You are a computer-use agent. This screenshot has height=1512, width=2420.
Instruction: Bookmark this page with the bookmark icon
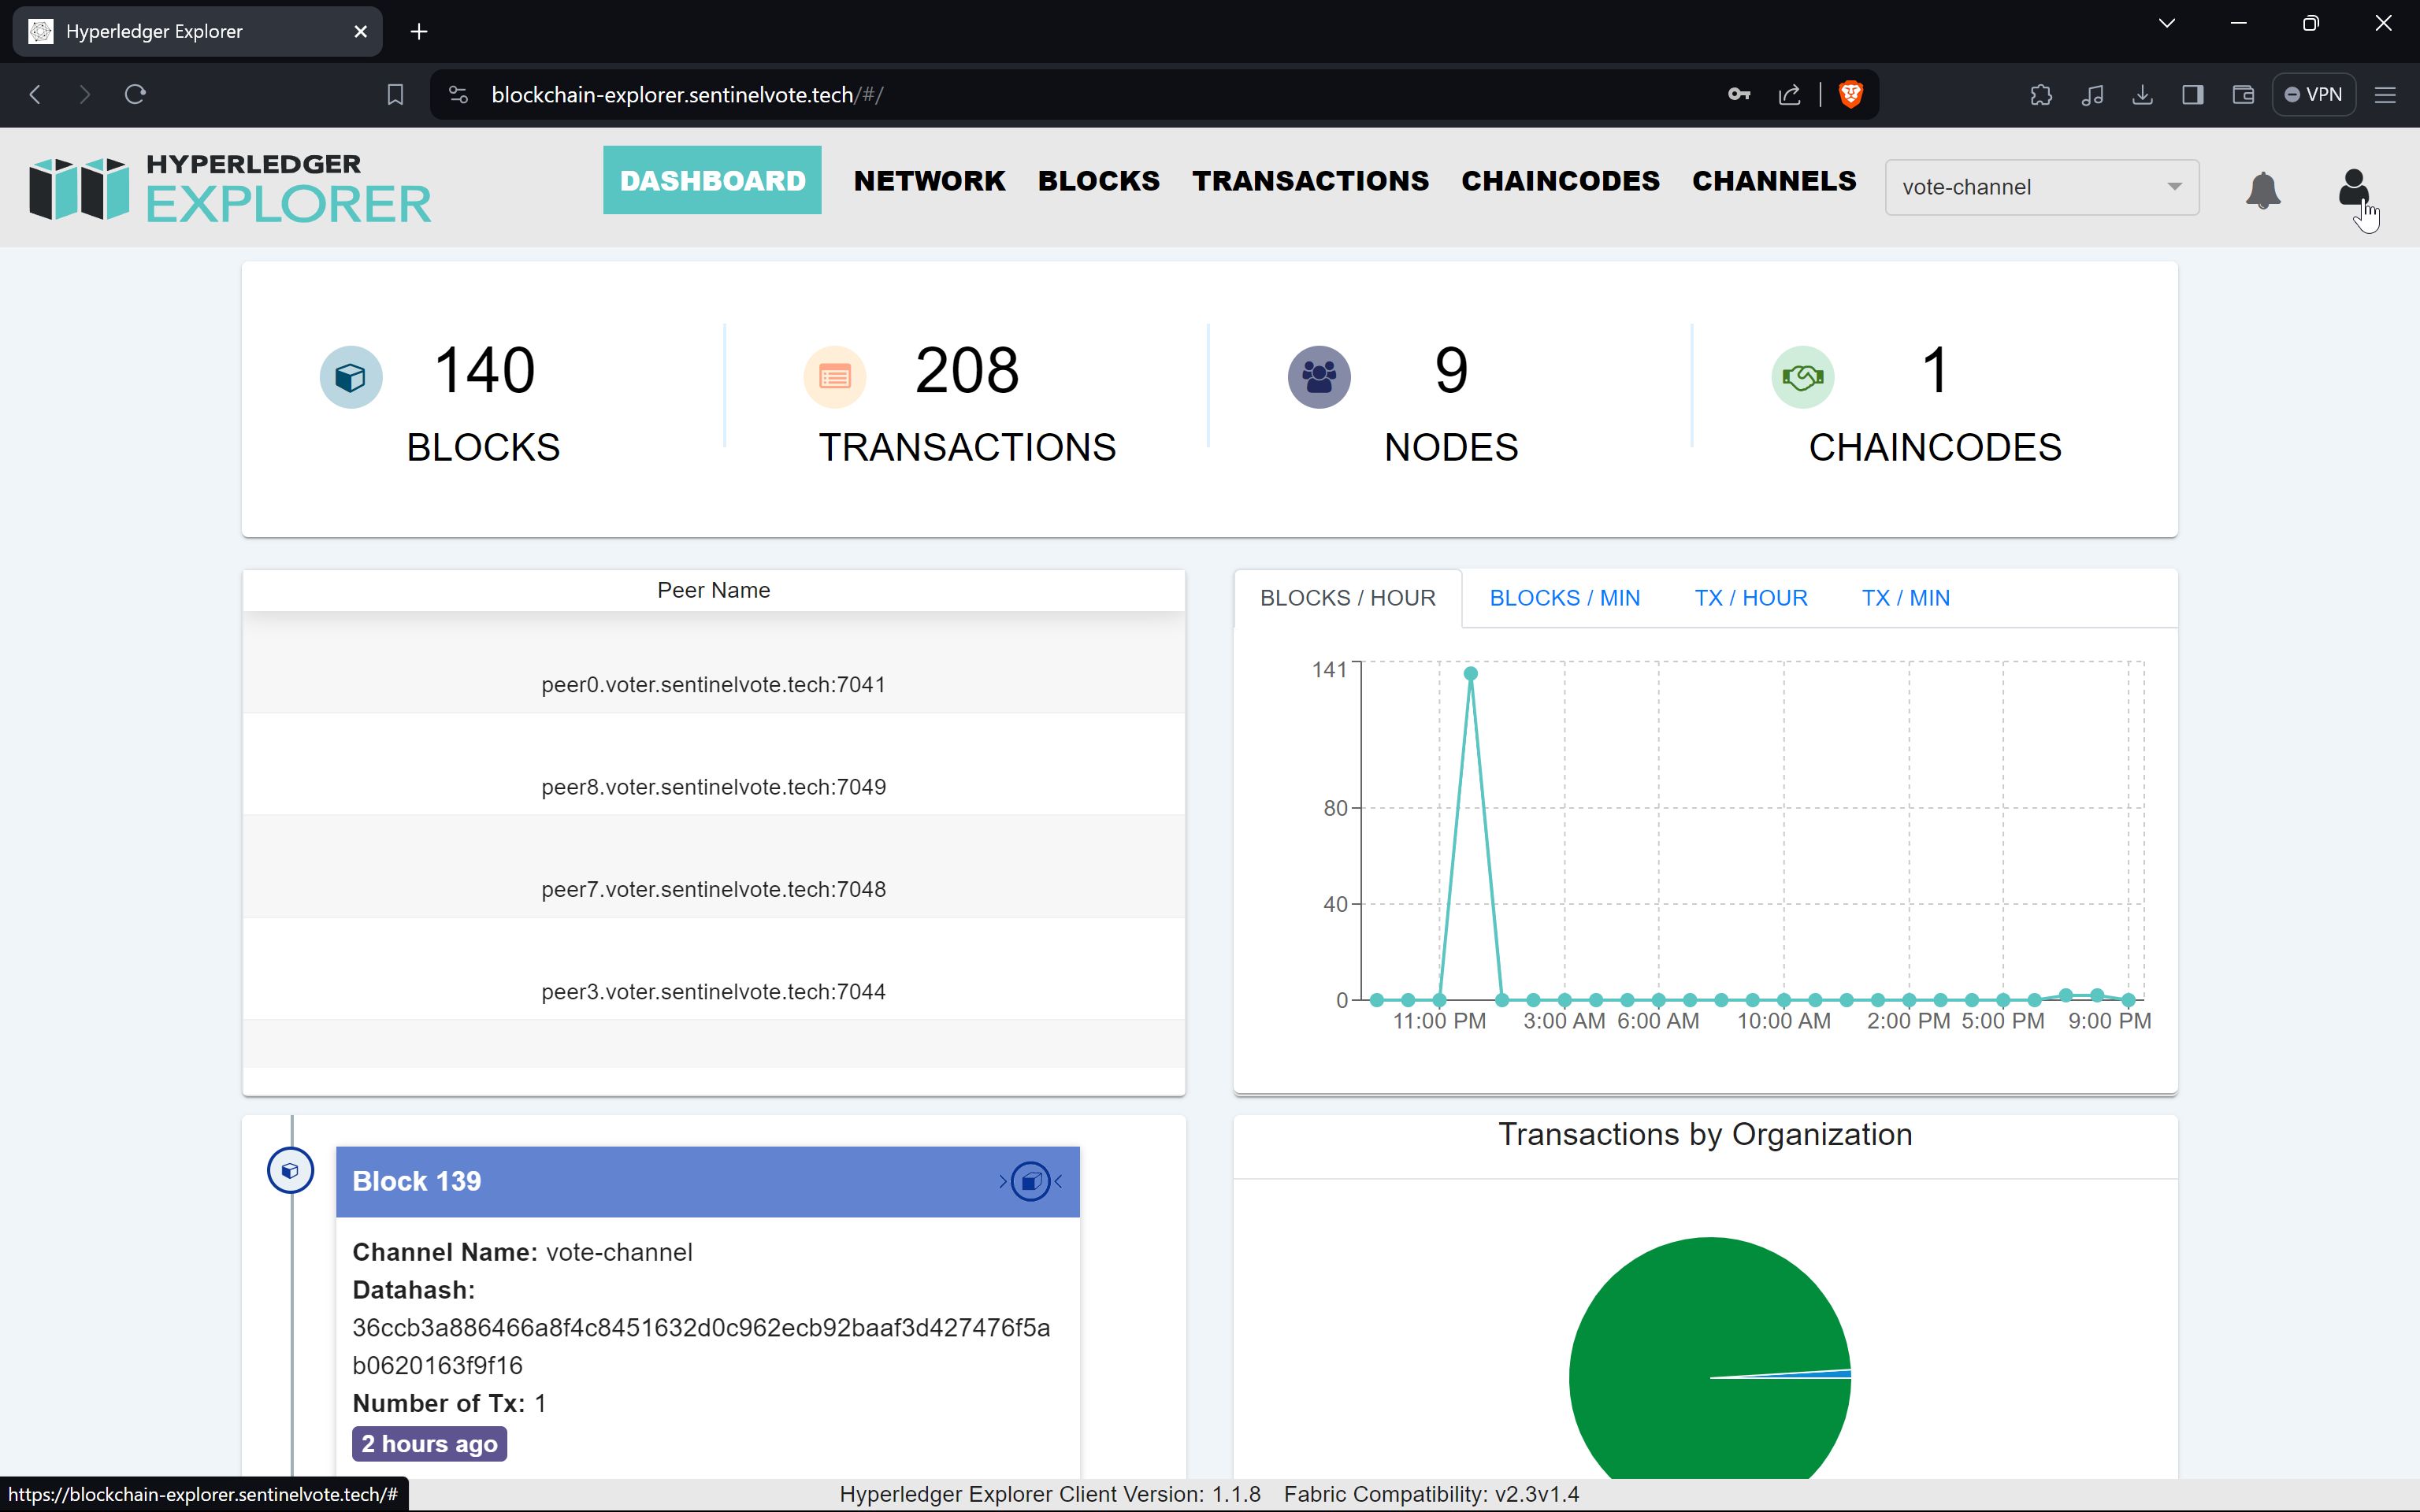point(395,94)
